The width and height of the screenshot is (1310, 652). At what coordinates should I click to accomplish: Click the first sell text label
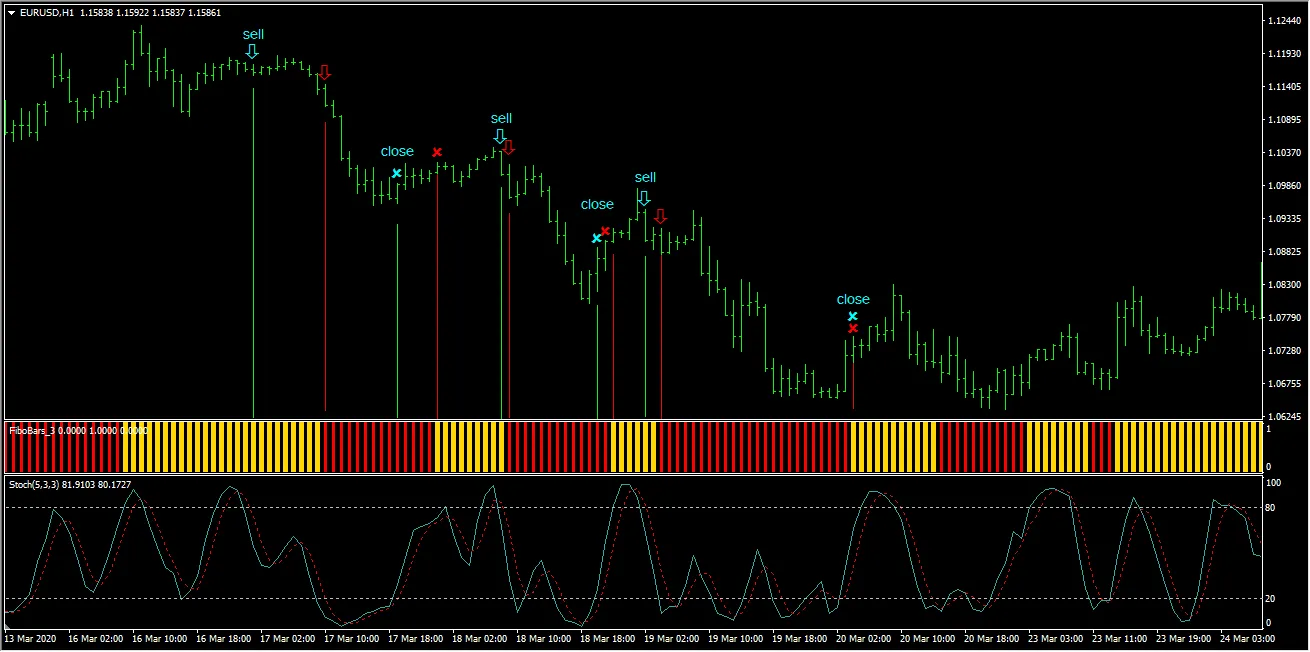(252, 35)
